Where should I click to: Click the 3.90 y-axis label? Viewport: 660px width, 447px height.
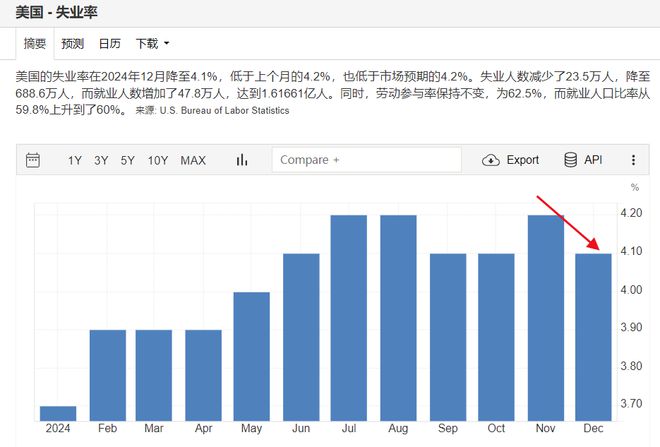pos(631,327)
